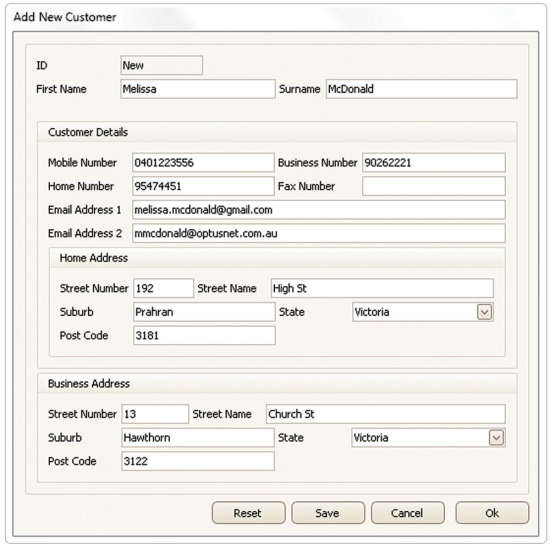
Task: Focus the Email Address 1 field
Action: [319, 210]
